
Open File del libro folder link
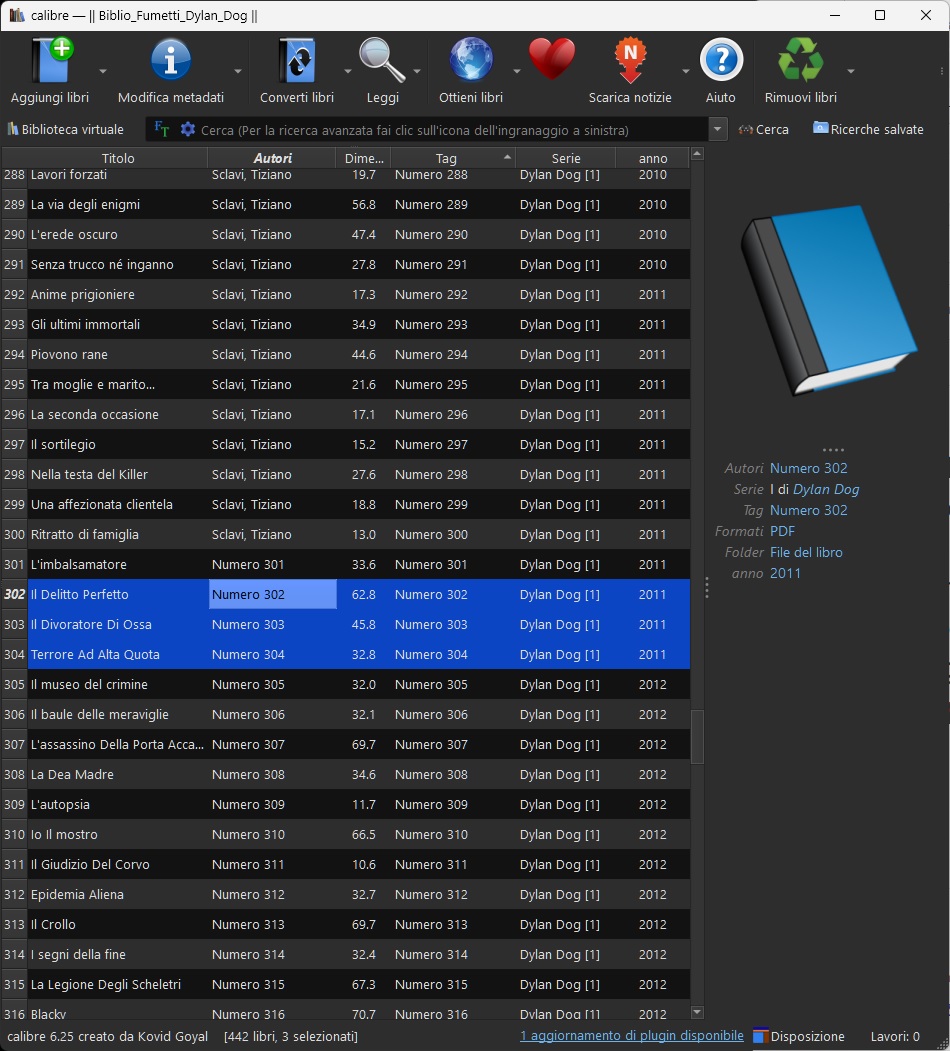[806, 552]
